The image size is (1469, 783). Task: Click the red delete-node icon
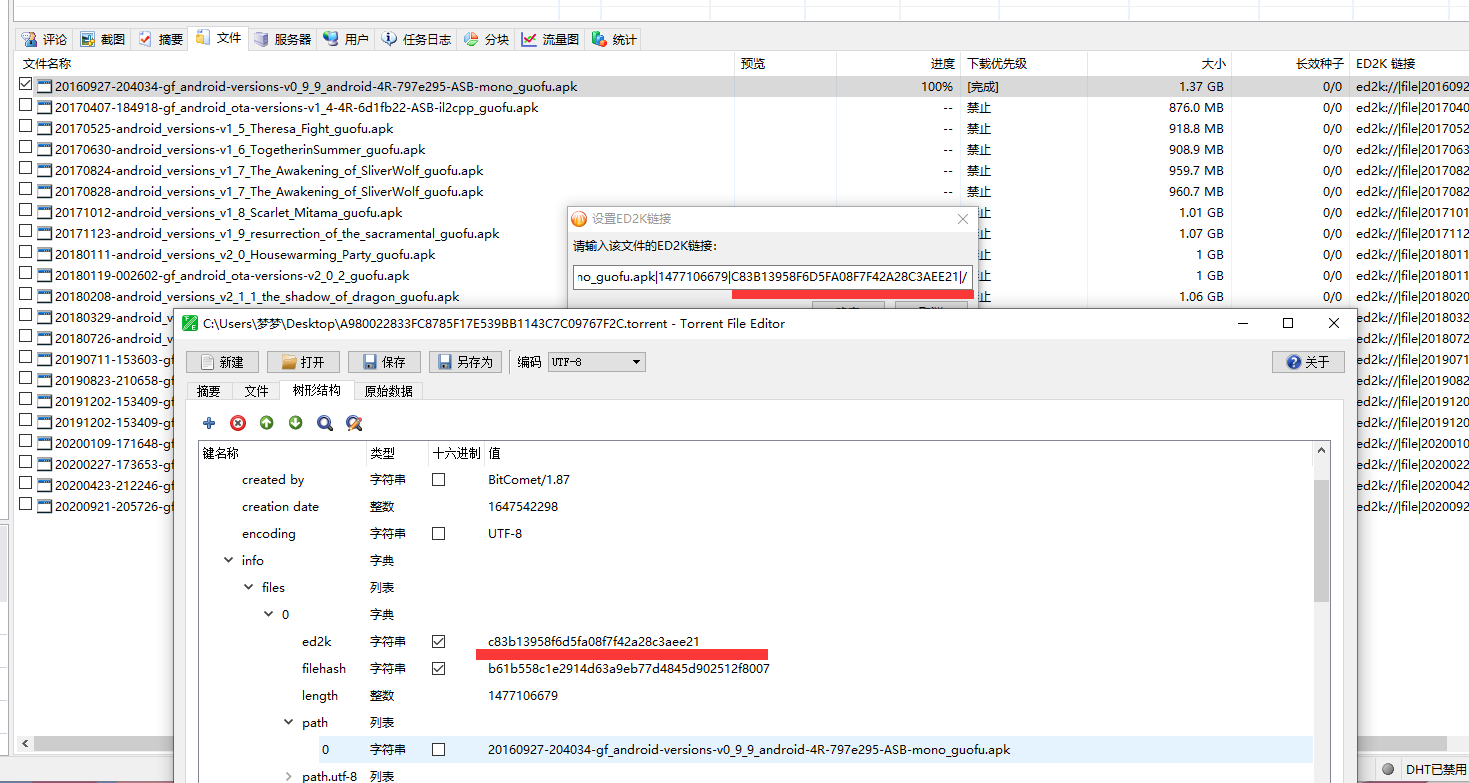point(238,423)
